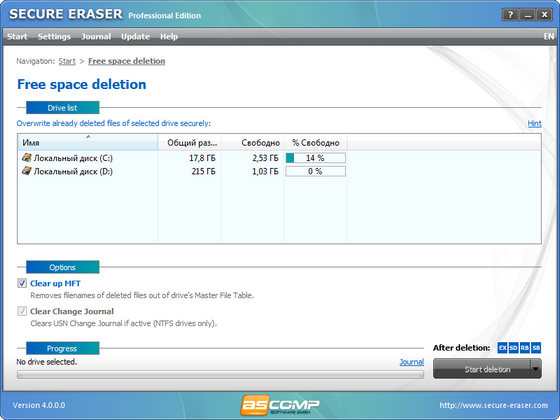The height and width of the screenshot is (420, 560).
Task: Click the 14 % free space bar
Action: [315, 158]
